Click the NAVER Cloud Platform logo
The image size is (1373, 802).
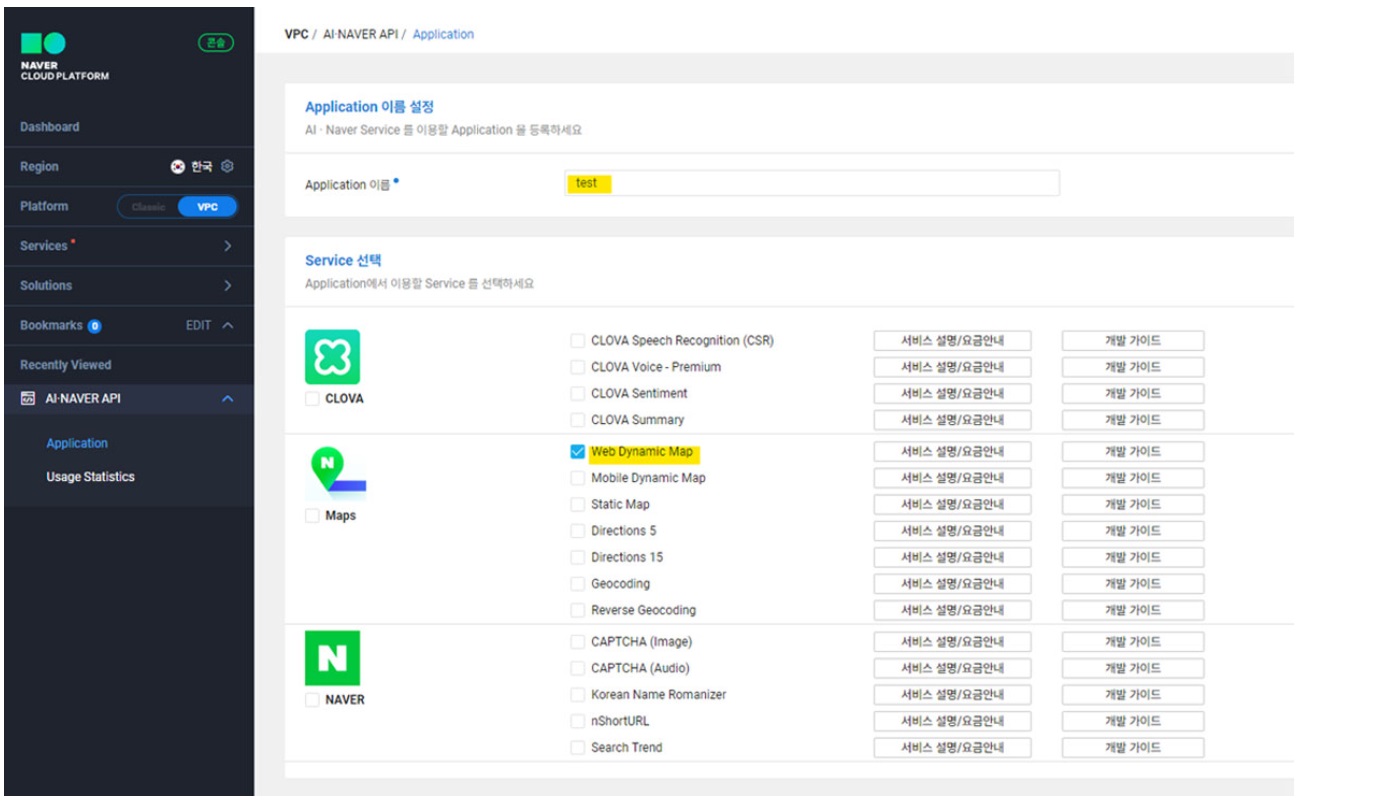[x=64, y=57]
